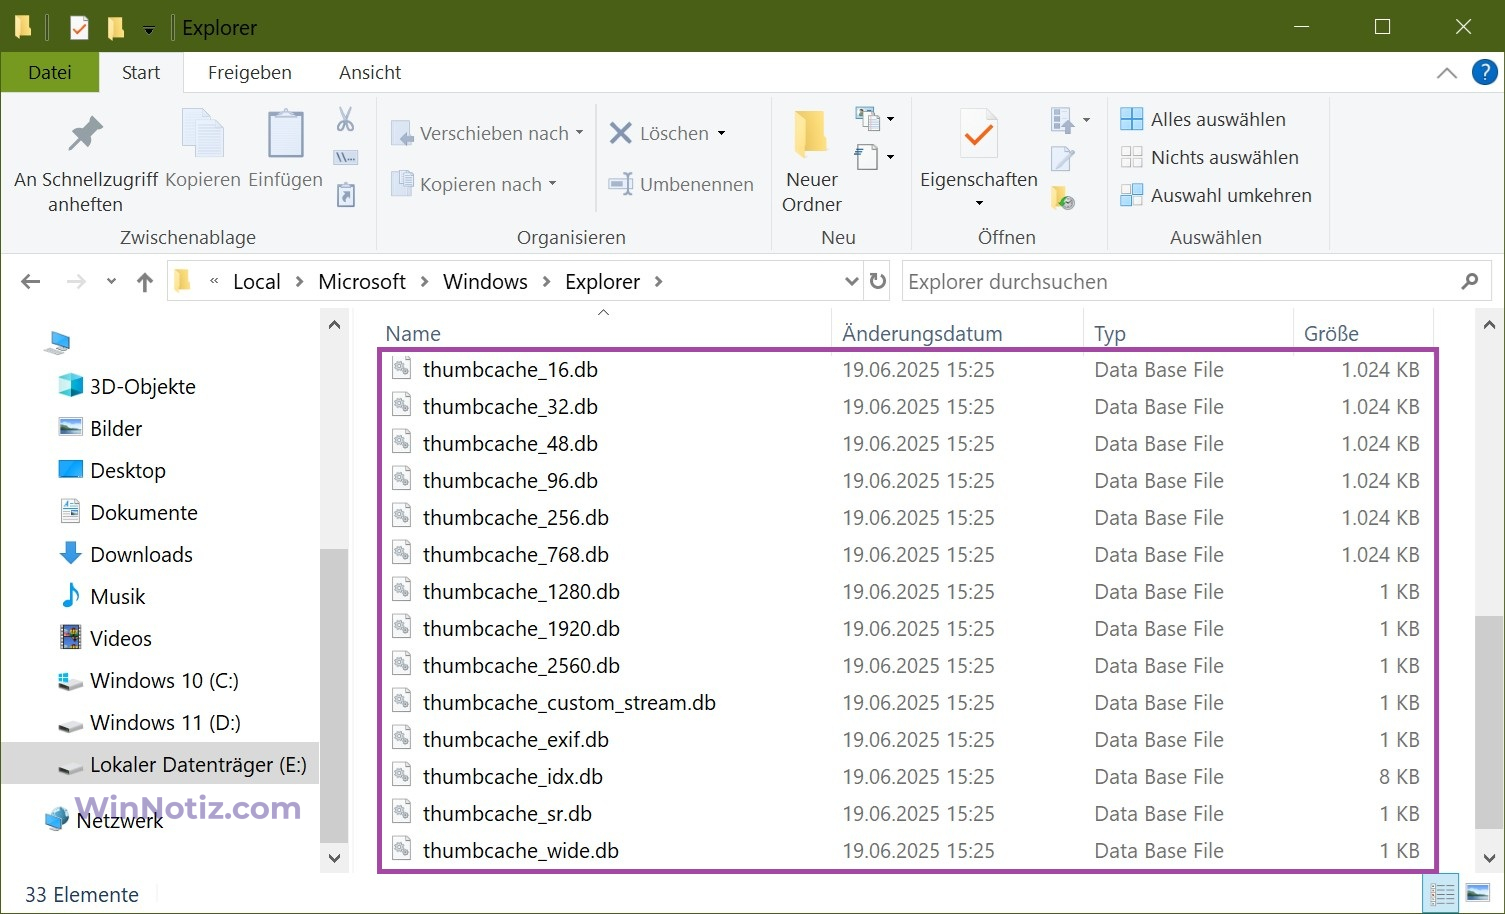The width and height of the screenshot is (1505, 914).
Task: Collapse the ribbon with the chevron
Action: pyautogui.click(x=1446, y=73)
